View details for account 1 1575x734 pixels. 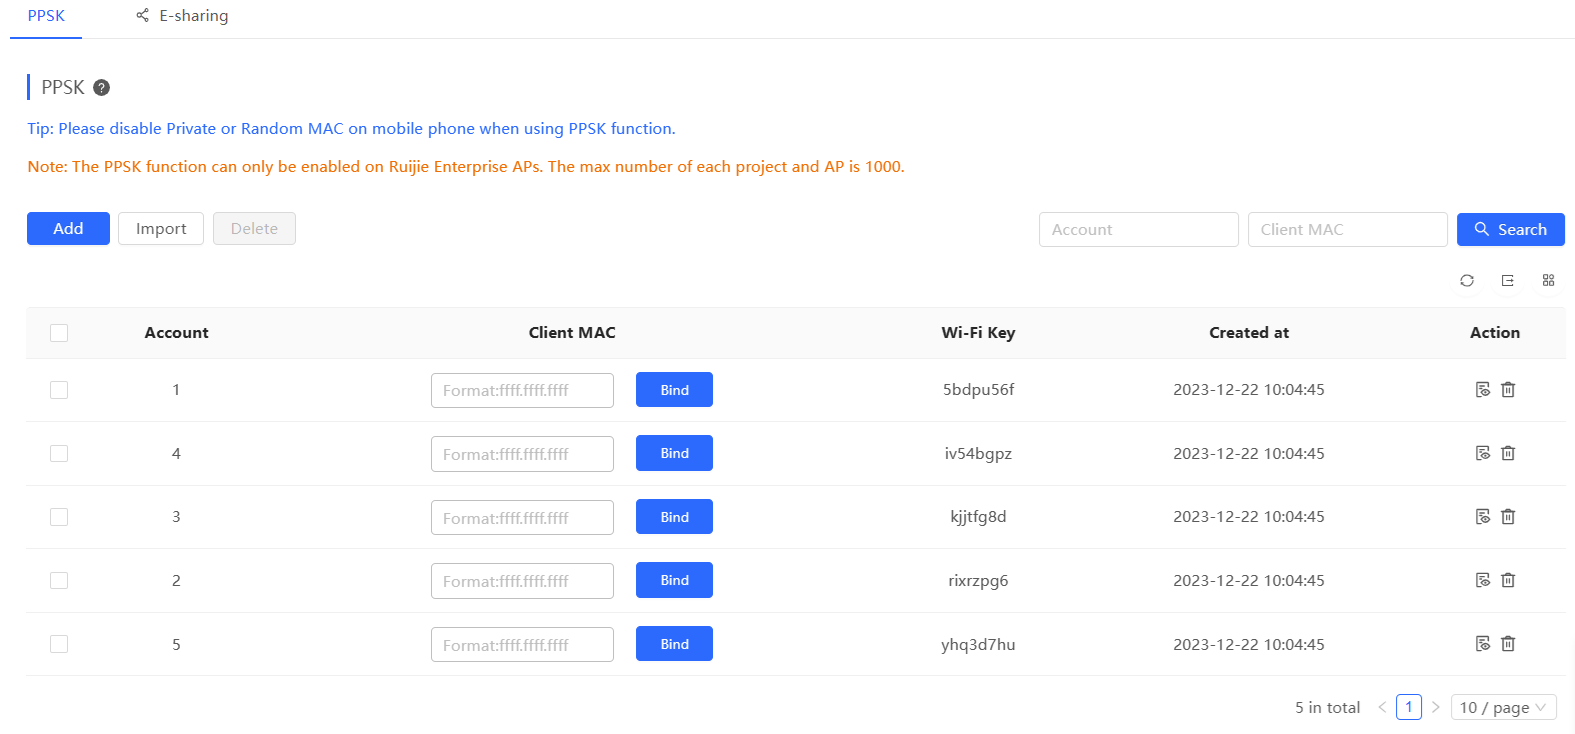point(1483,390)
